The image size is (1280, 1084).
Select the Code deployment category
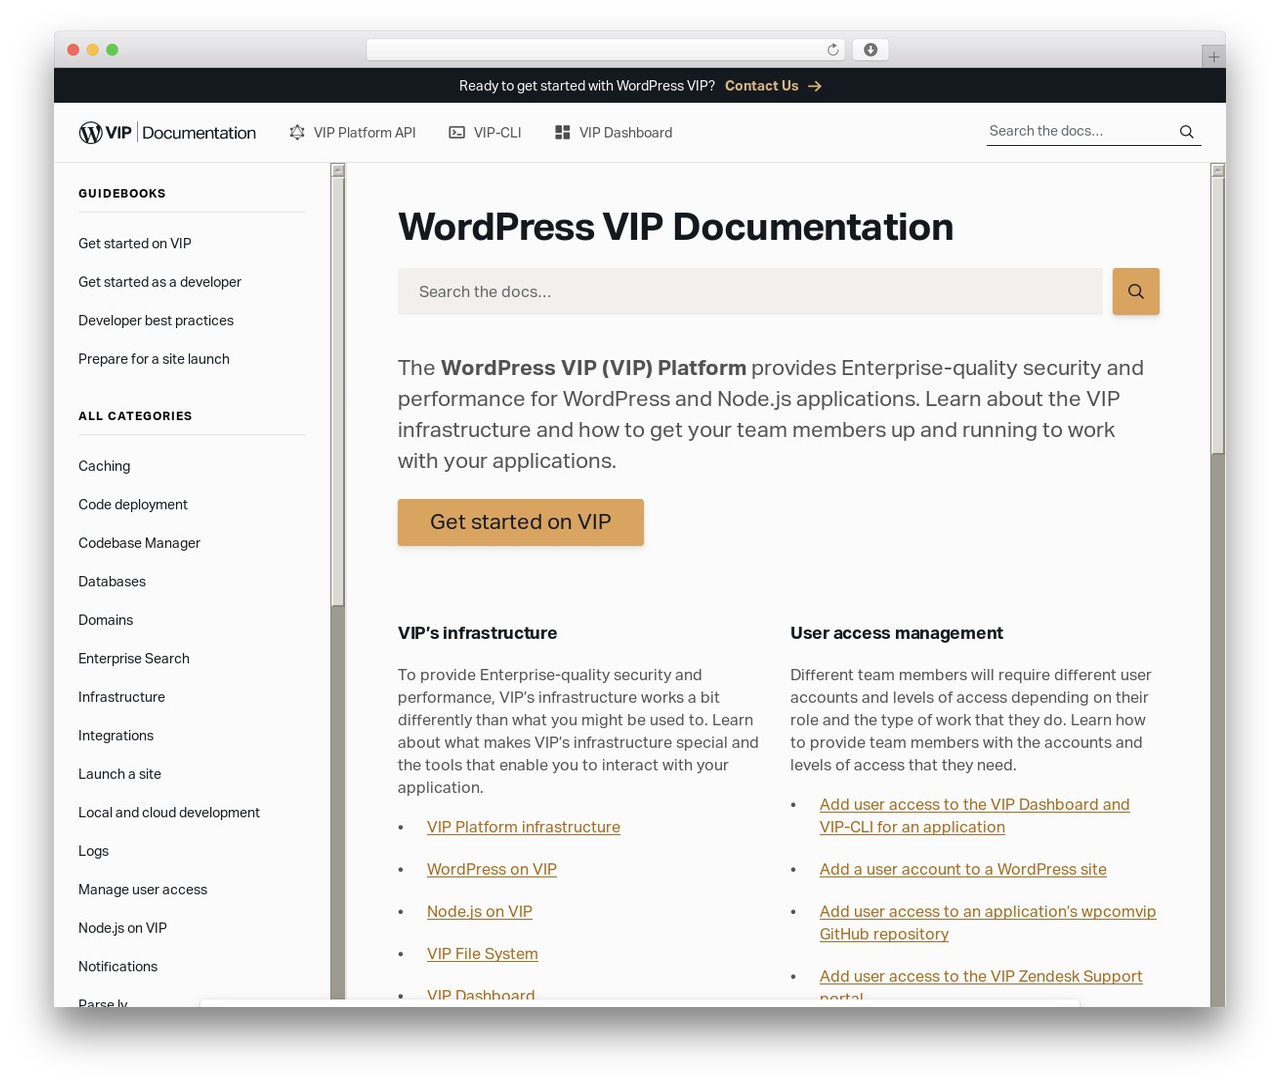(x=133, y=504)
